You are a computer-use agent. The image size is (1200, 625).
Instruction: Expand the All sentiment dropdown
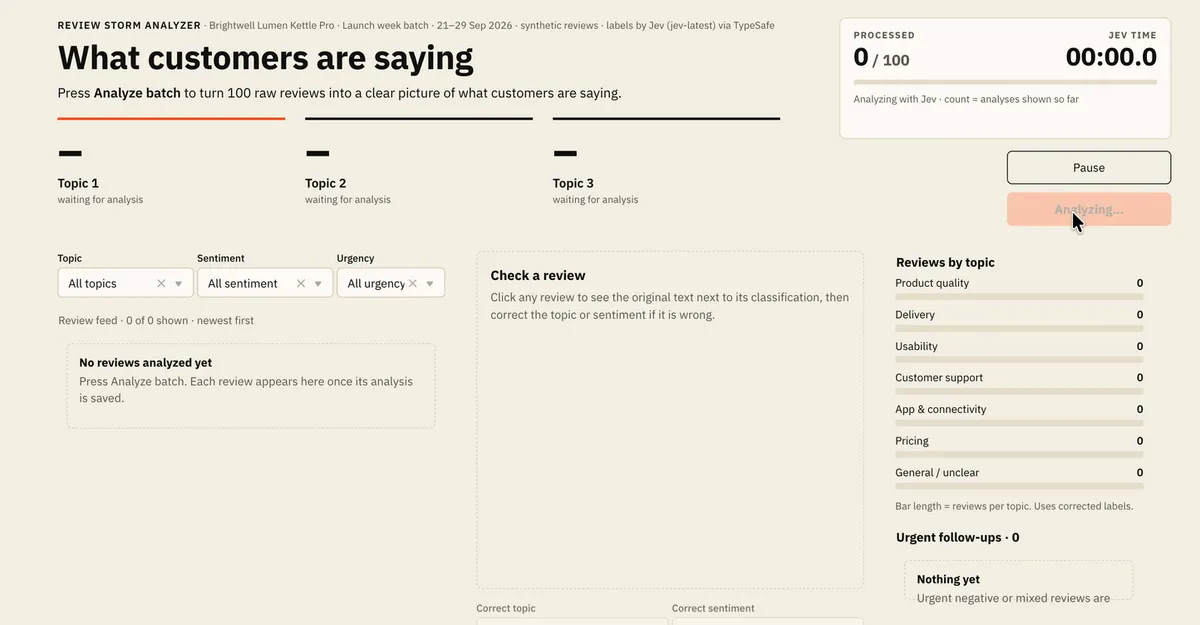pyautogui.click(x=264, y=284)
